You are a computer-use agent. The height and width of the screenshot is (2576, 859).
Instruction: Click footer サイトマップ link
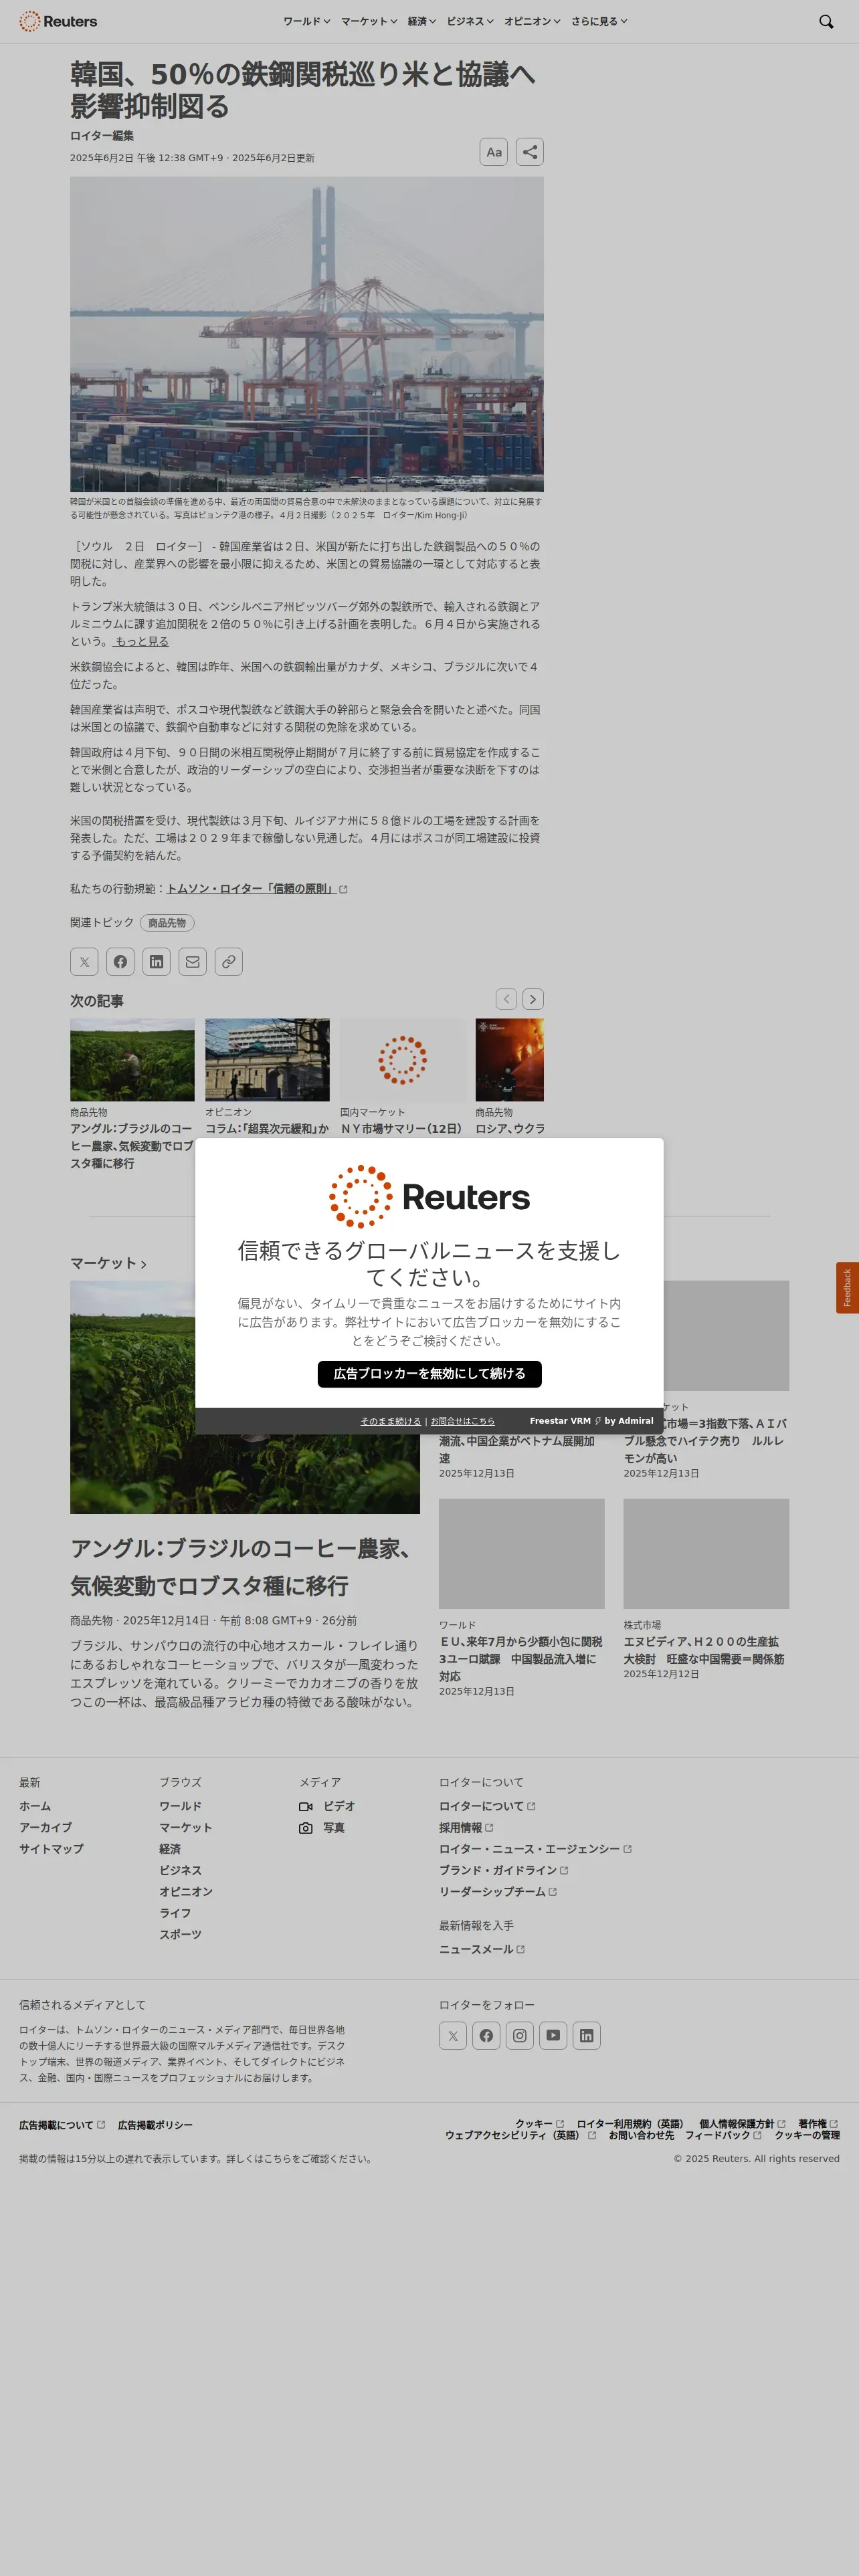51,1848
